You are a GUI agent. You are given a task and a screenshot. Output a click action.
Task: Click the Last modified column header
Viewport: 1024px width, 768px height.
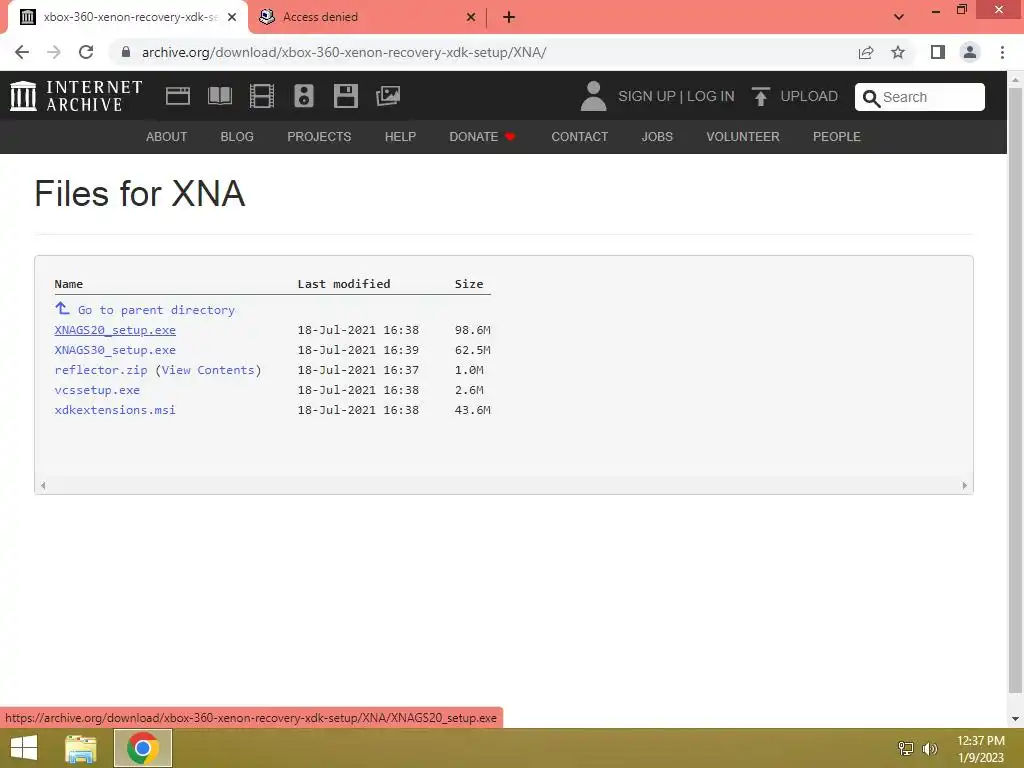pyautogui.click(x=344, y=284)
